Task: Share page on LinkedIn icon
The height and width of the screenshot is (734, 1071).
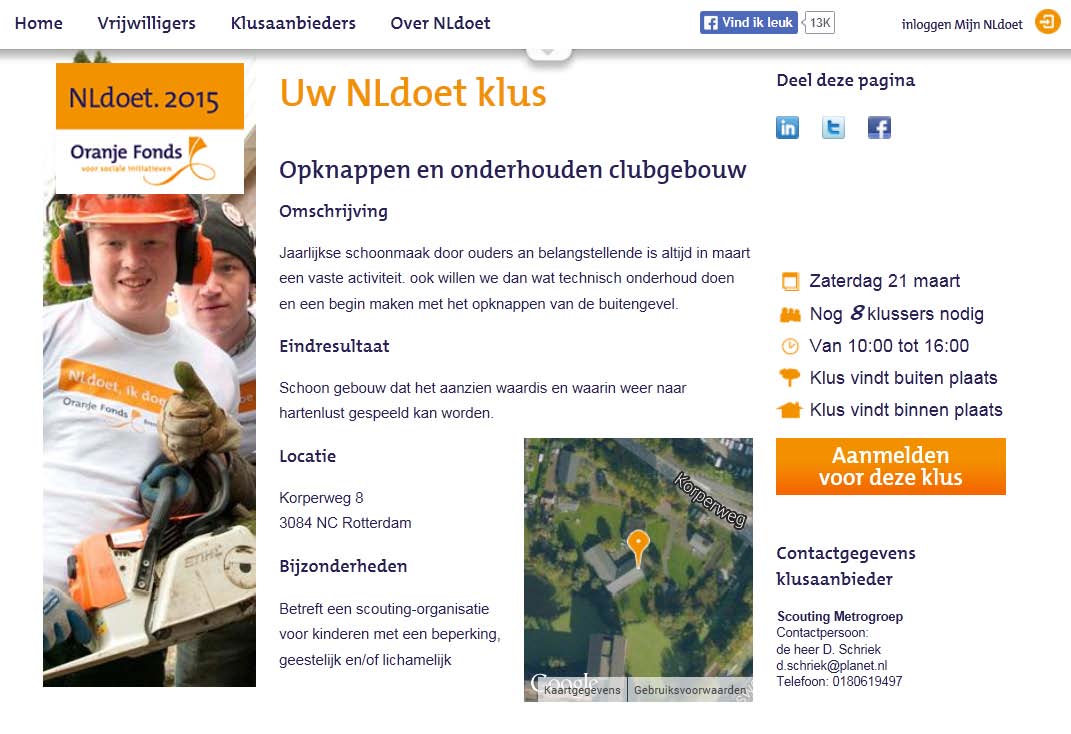Action: click(787, 128)
